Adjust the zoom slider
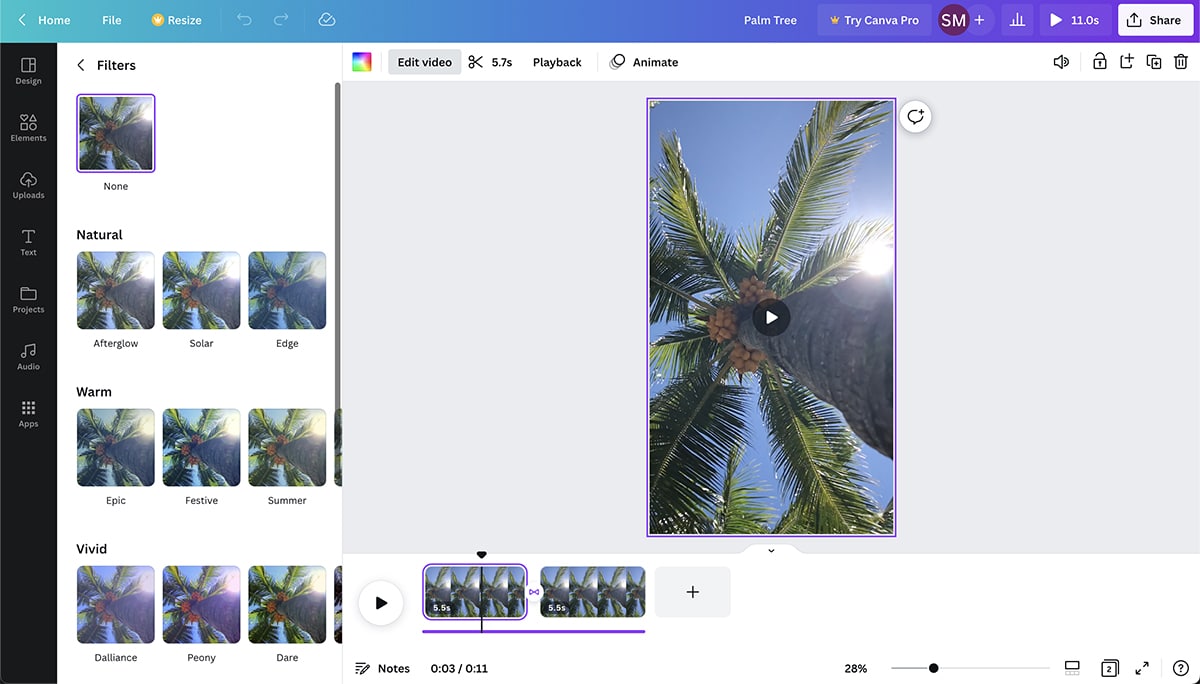This screenshot has width=1200, height=684. pyautogui.click(x=932, y=667)
